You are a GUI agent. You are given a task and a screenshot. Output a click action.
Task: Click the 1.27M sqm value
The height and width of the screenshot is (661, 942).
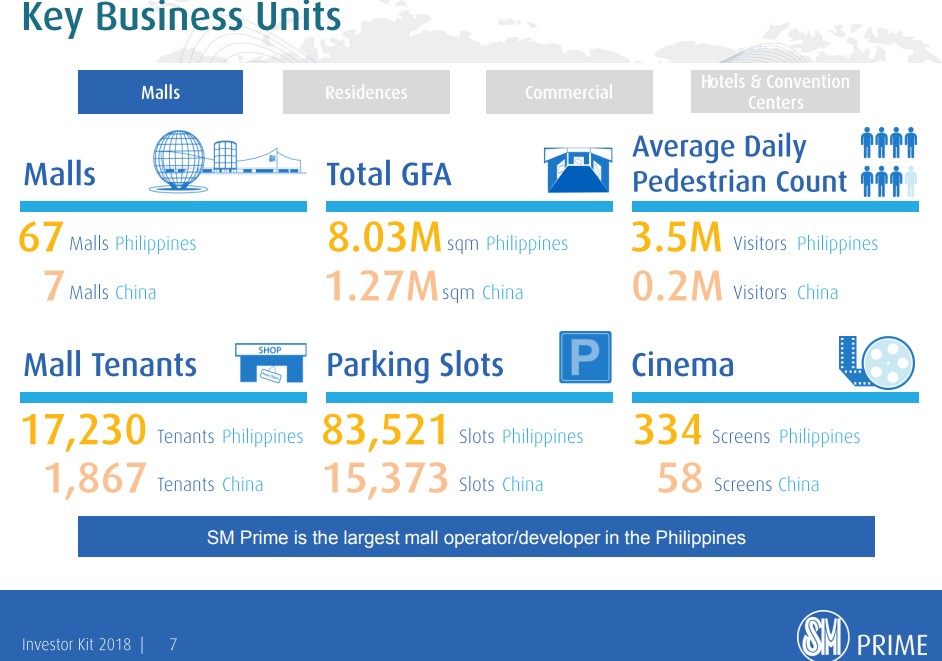381,285
